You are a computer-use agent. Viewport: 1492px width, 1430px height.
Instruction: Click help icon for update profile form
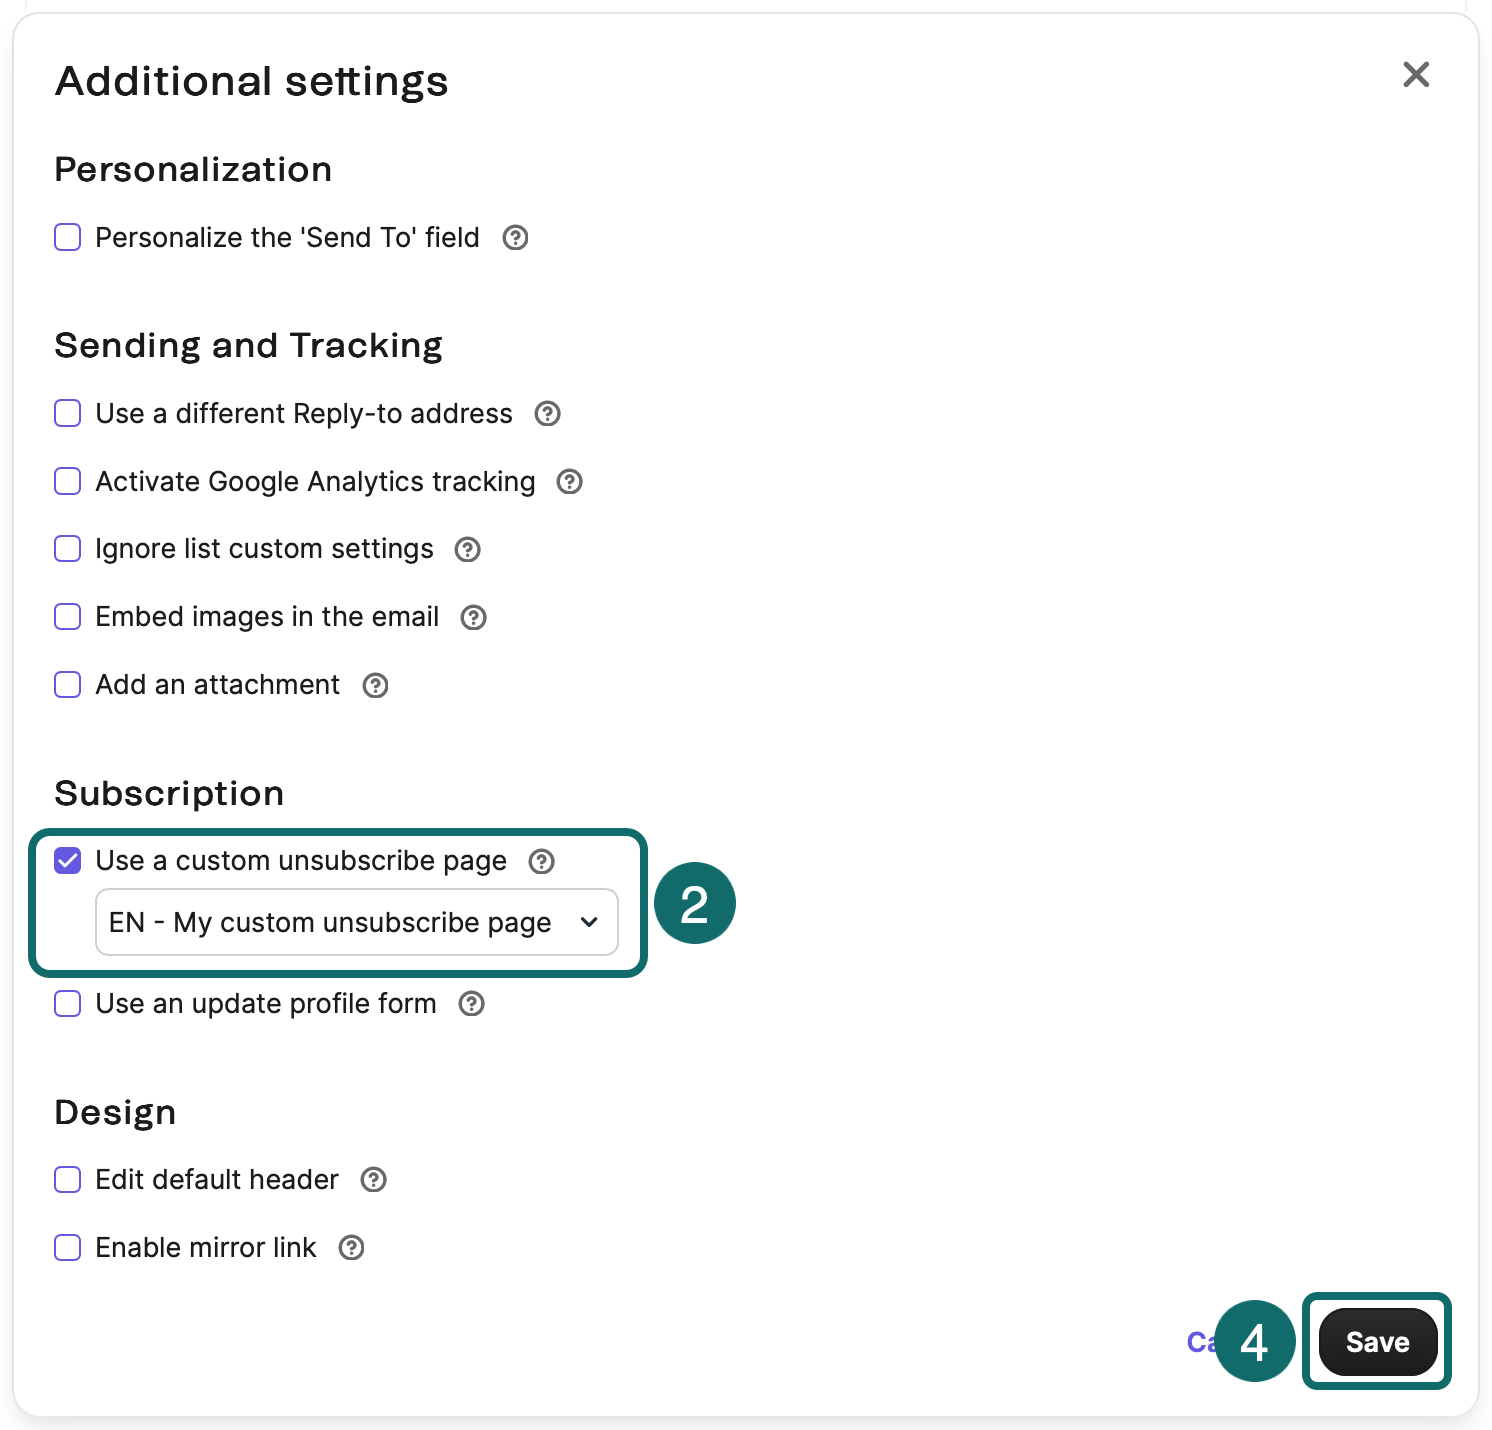pos(471,1004)
